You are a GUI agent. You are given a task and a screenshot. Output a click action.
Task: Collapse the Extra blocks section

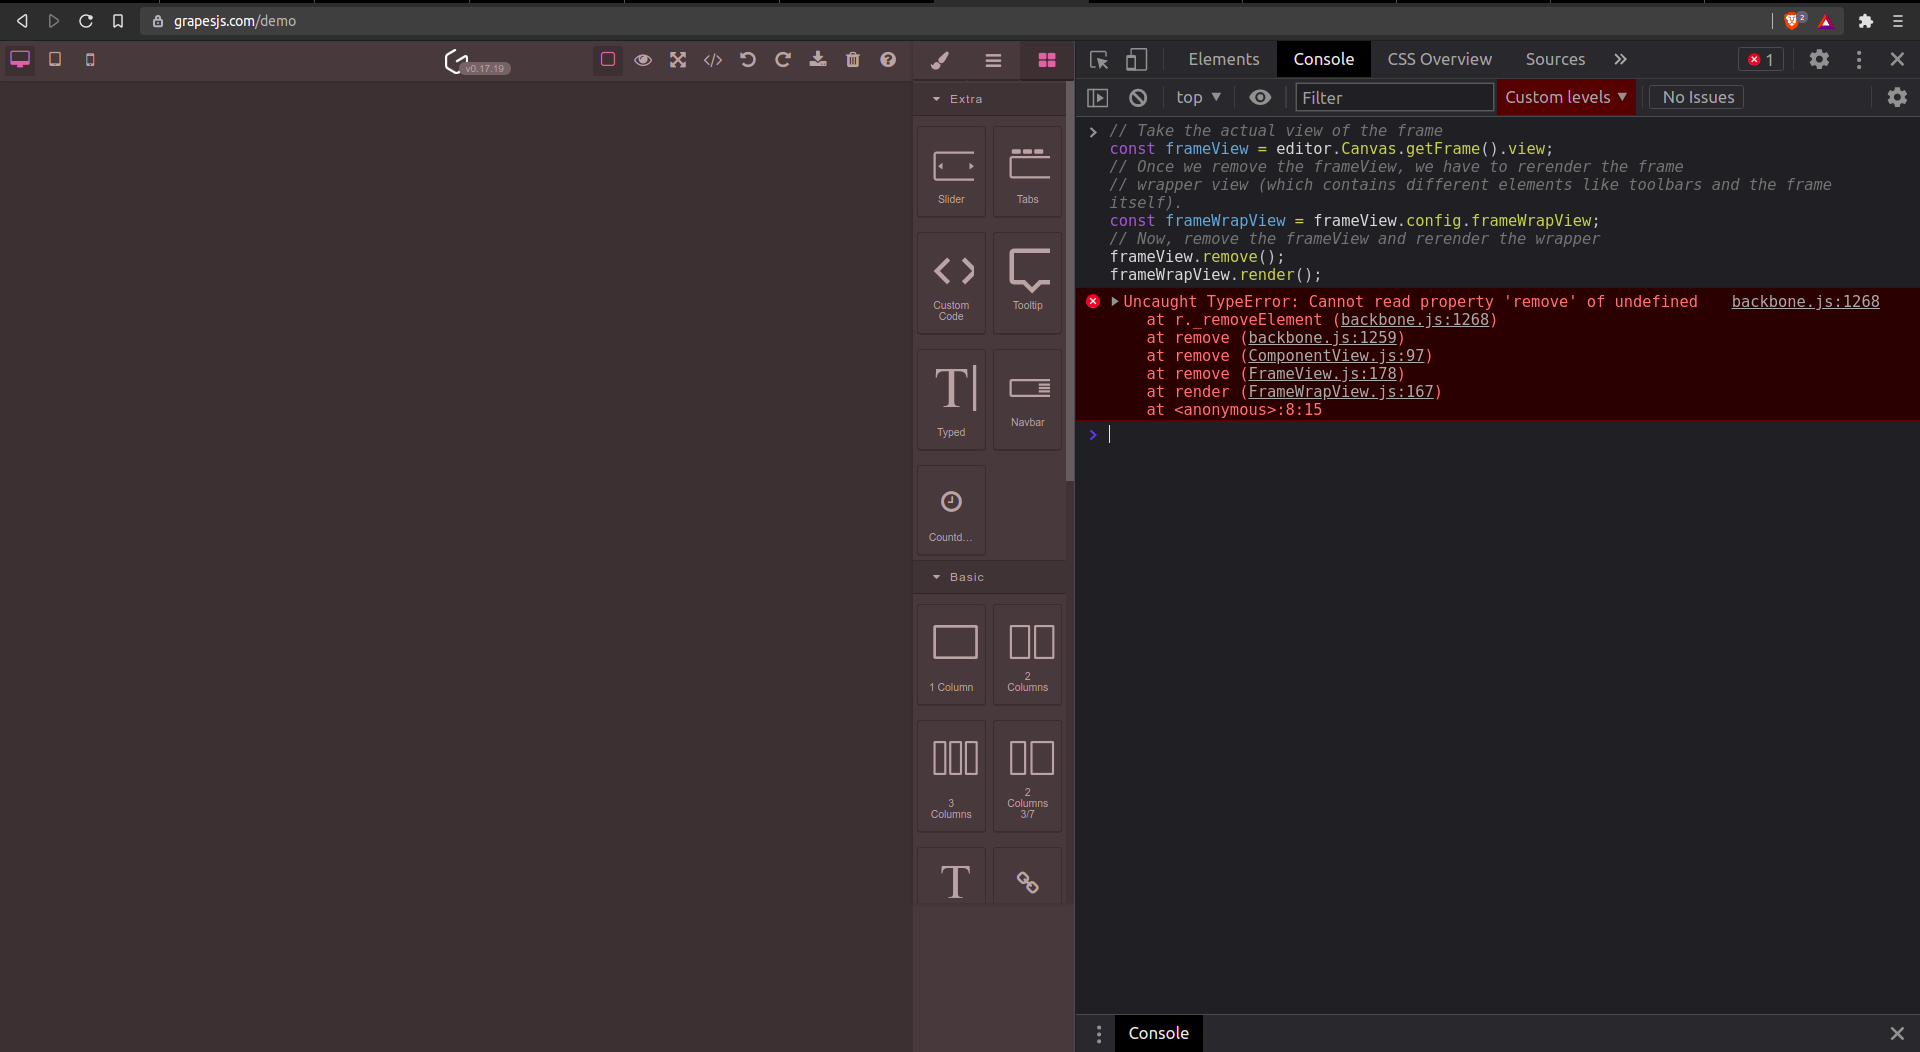point(938,98)
